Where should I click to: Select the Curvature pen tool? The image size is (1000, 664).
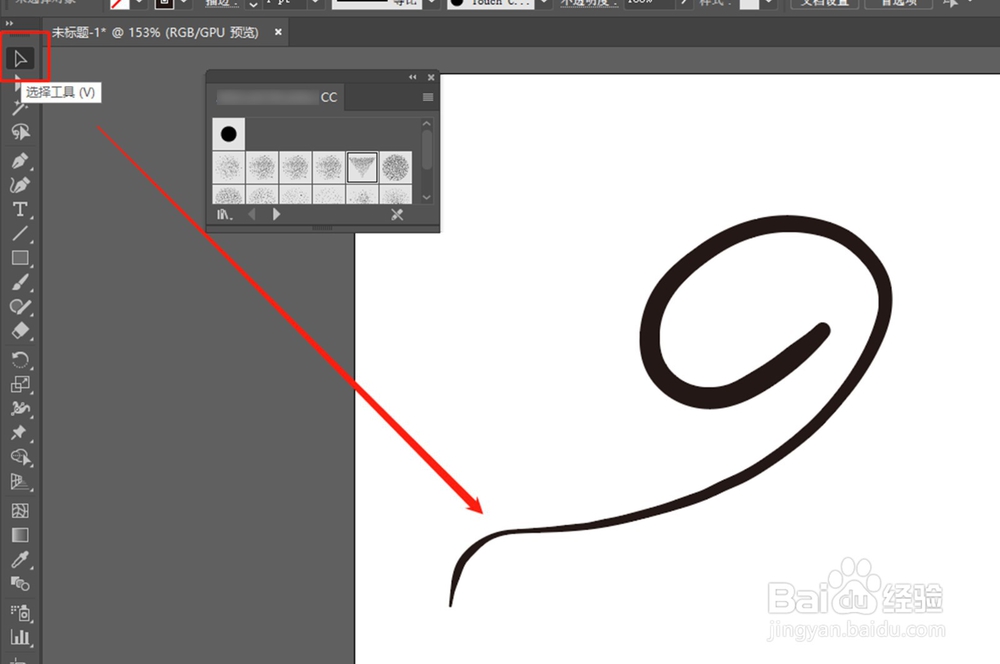(20, 184)
